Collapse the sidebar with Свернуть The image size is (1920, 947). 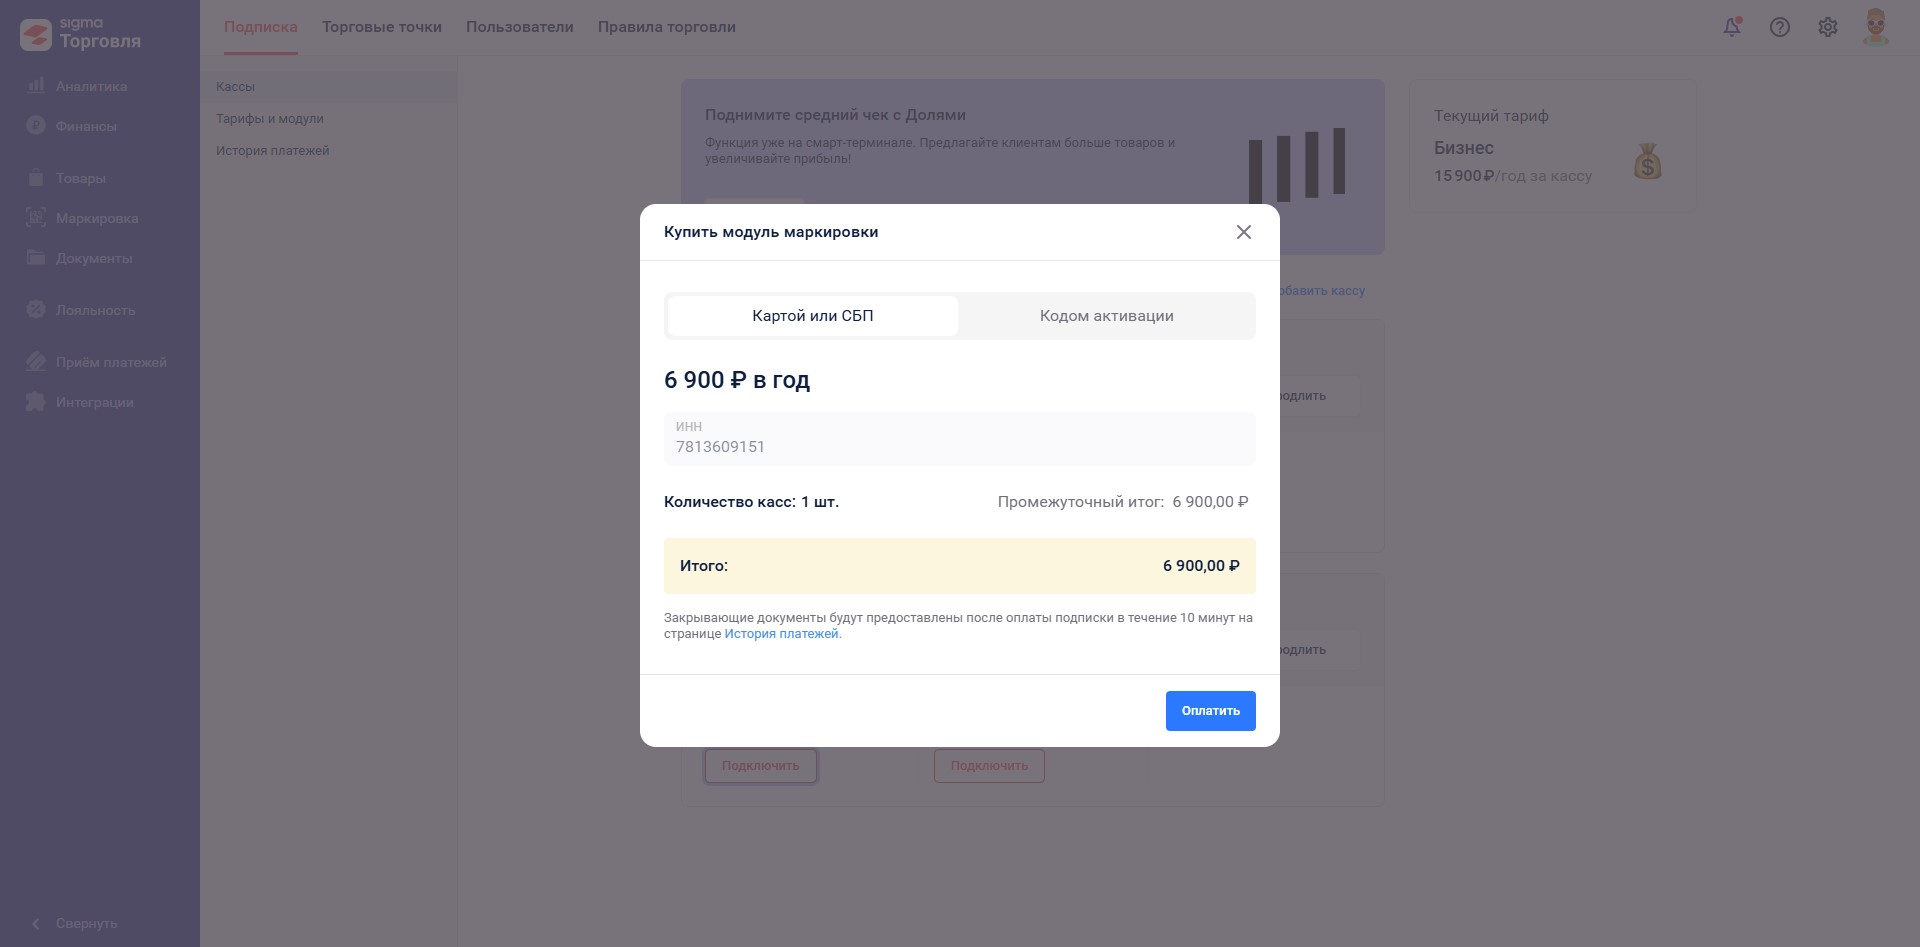(x=86, y=923)
